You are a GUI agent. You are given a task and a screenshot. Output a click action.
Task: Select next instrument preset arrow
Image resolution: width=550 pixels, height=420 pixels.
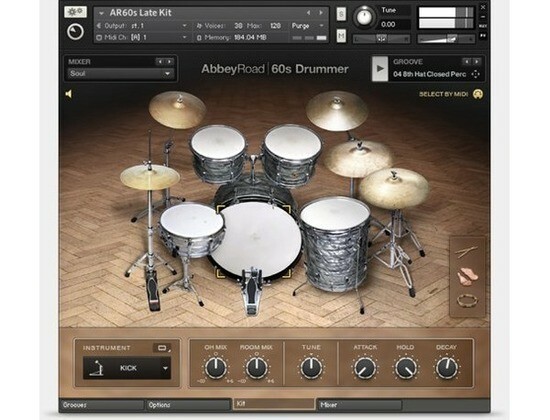coord(321,13)
